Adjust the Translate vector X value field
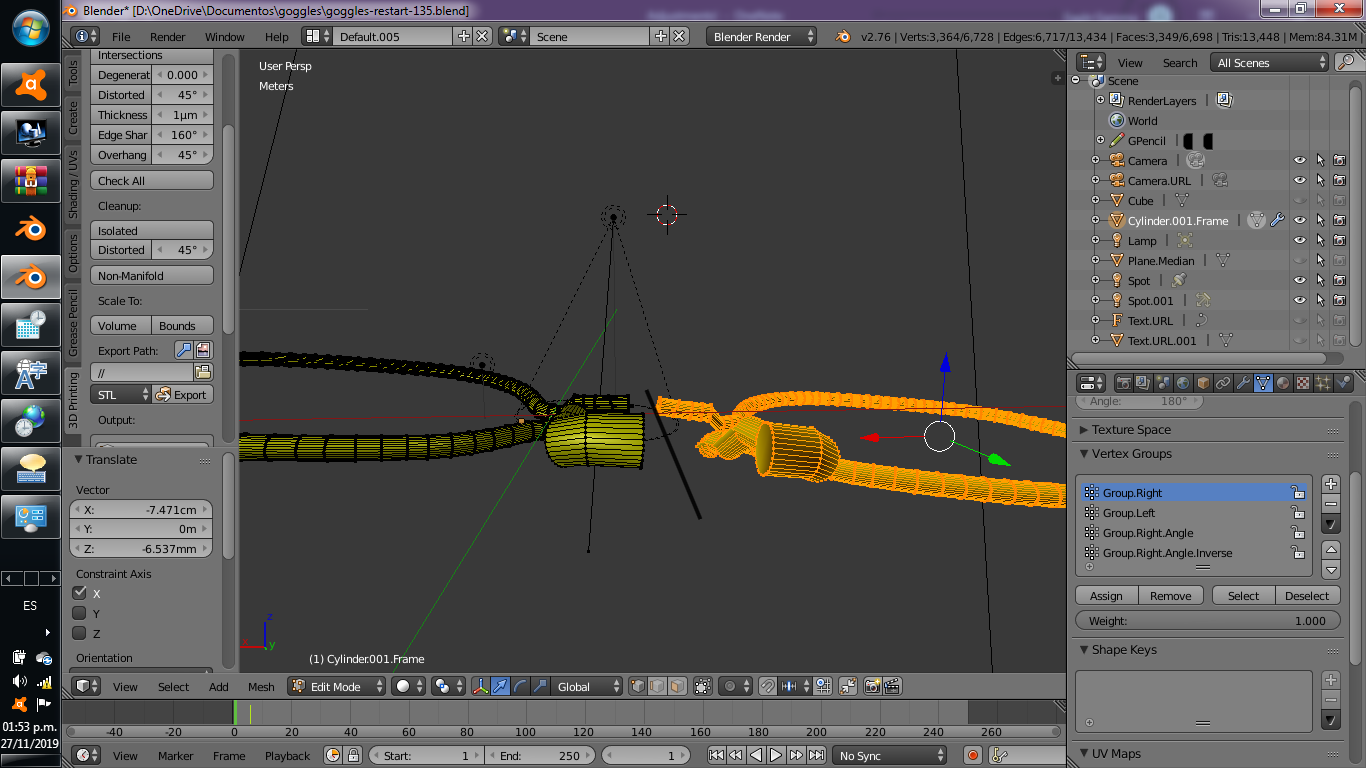1366x768 pixels. [x=141, y=510]
